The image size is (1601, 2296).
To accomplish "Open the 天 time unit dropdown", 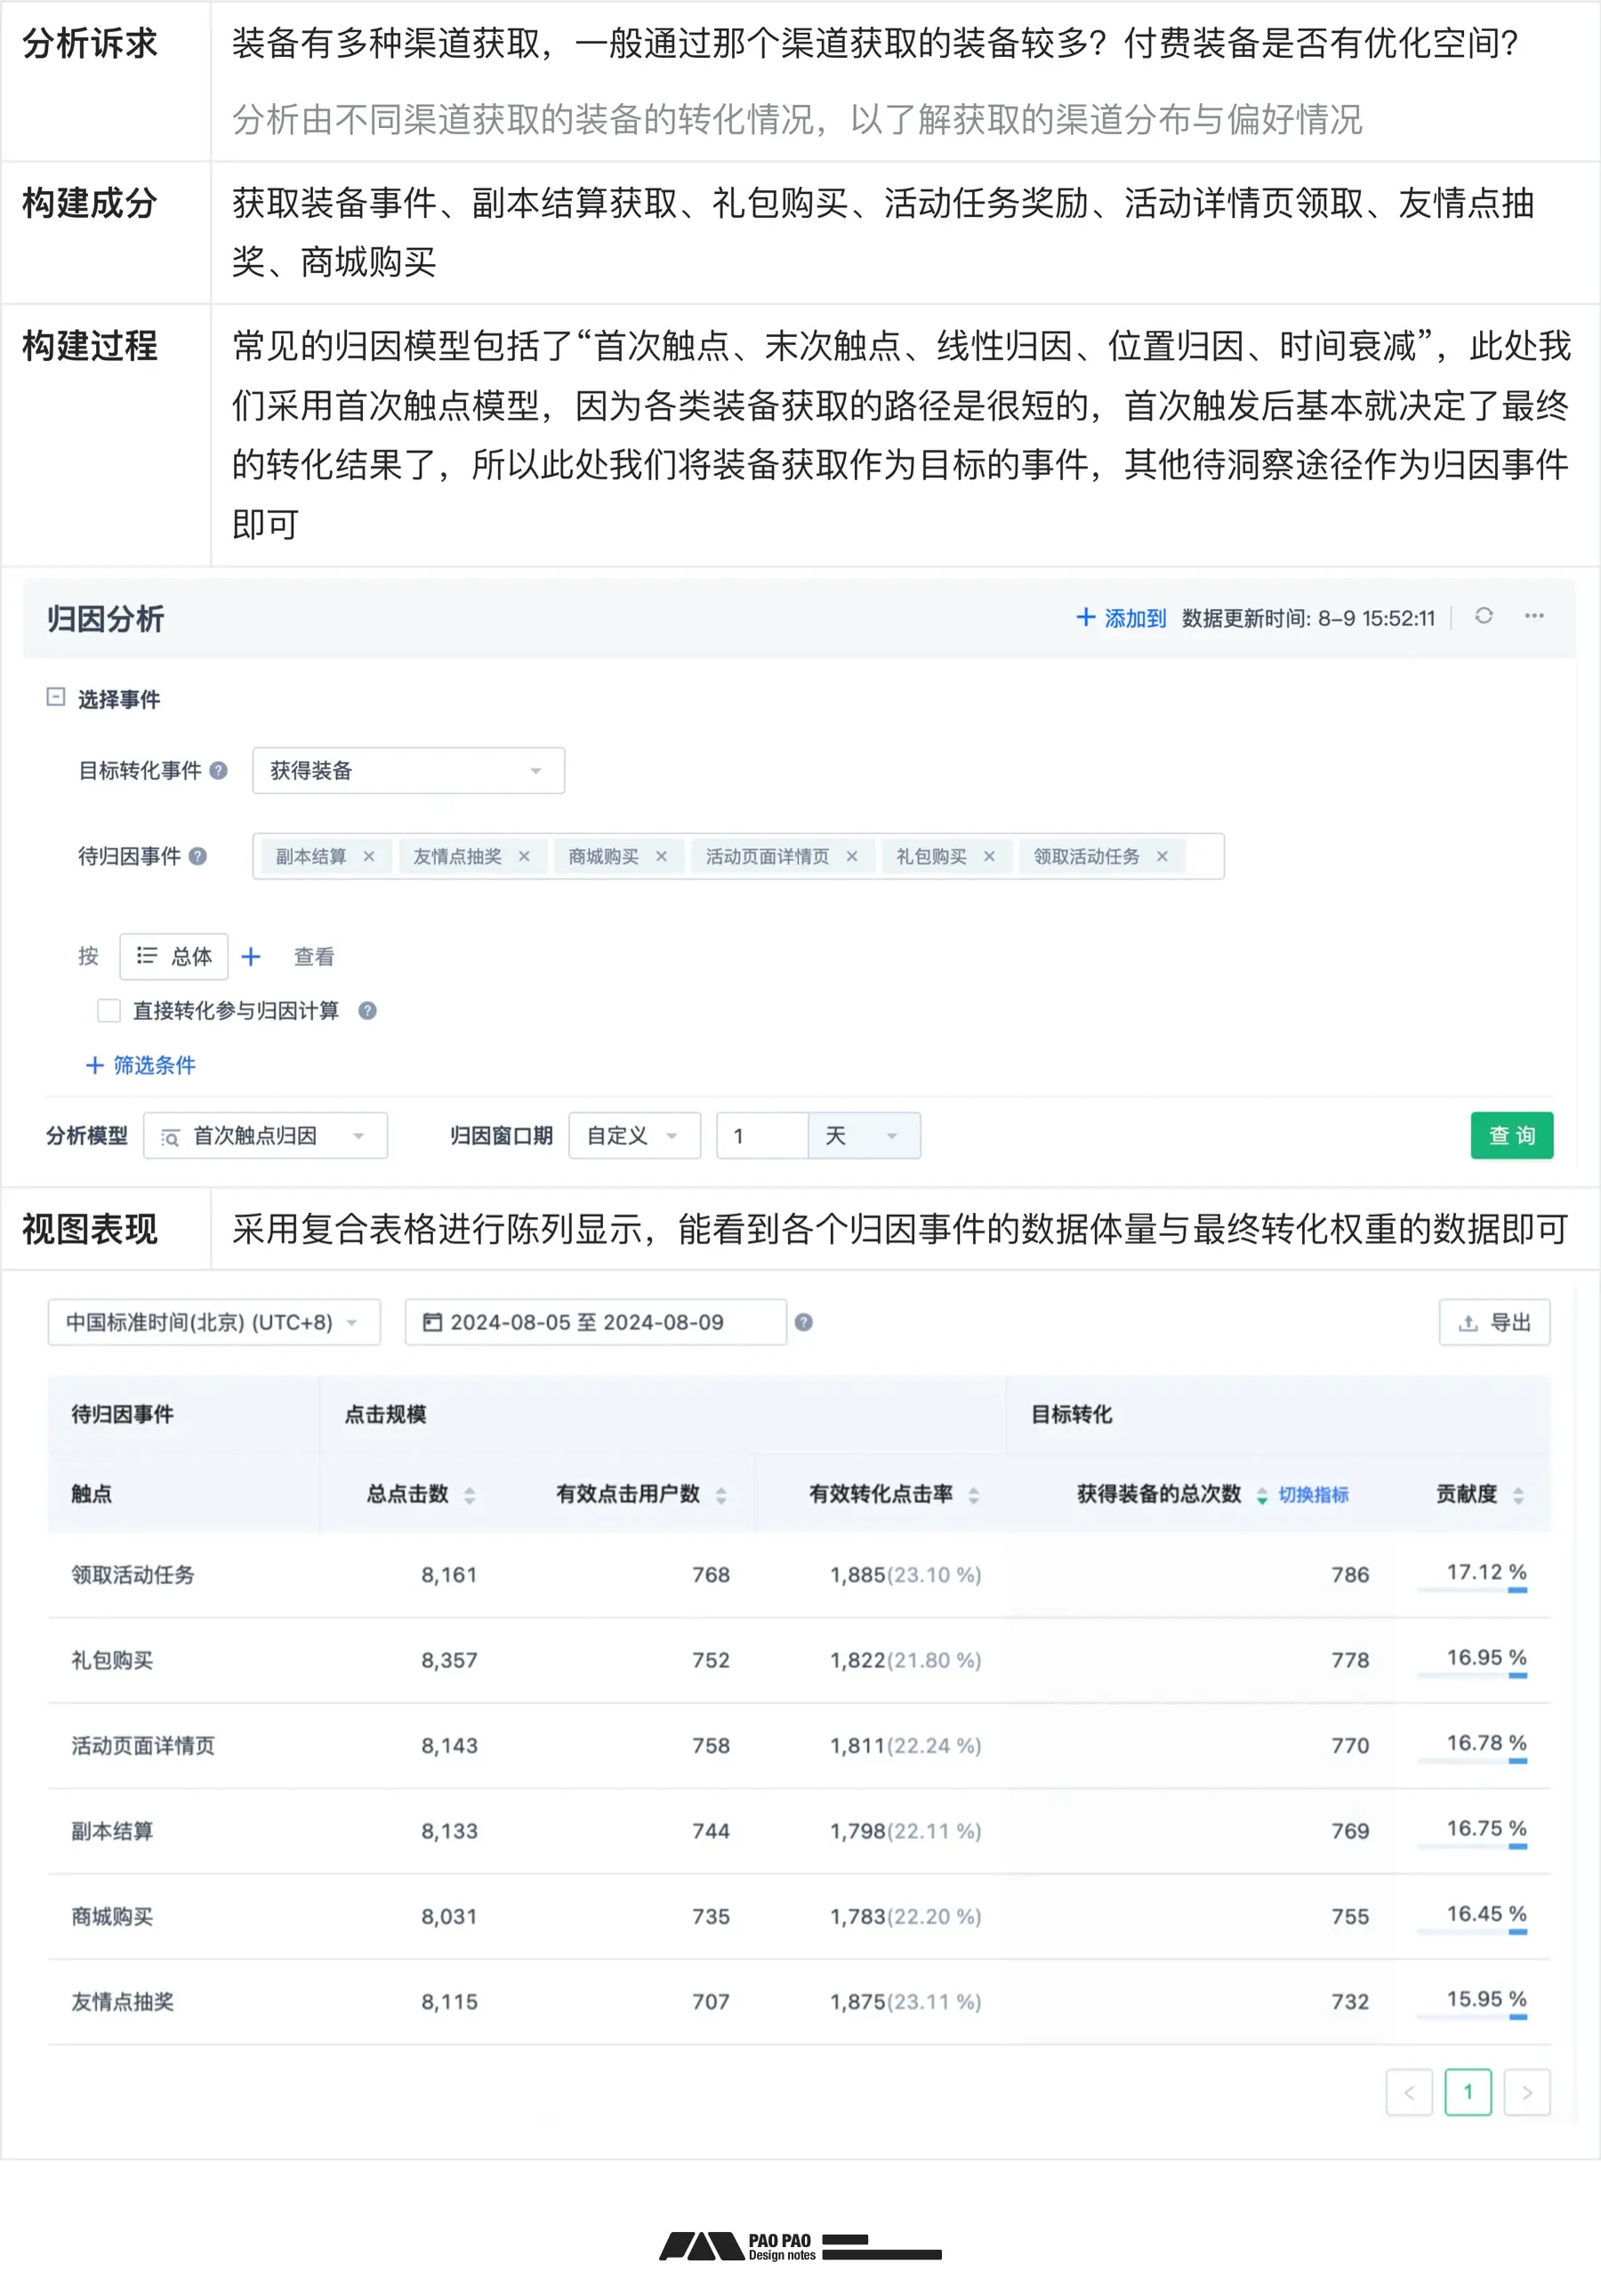I will [863, 1136].
